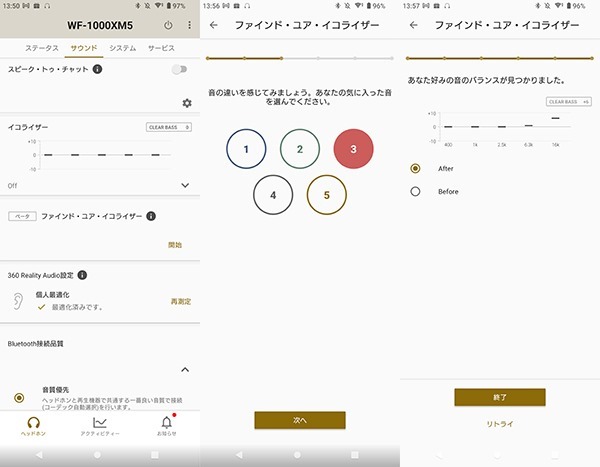This screenshot has width=600, height=467.
Task: Tap the WF-1000XM5 device title
Action: pyautogui.click(x=100, y=26)
